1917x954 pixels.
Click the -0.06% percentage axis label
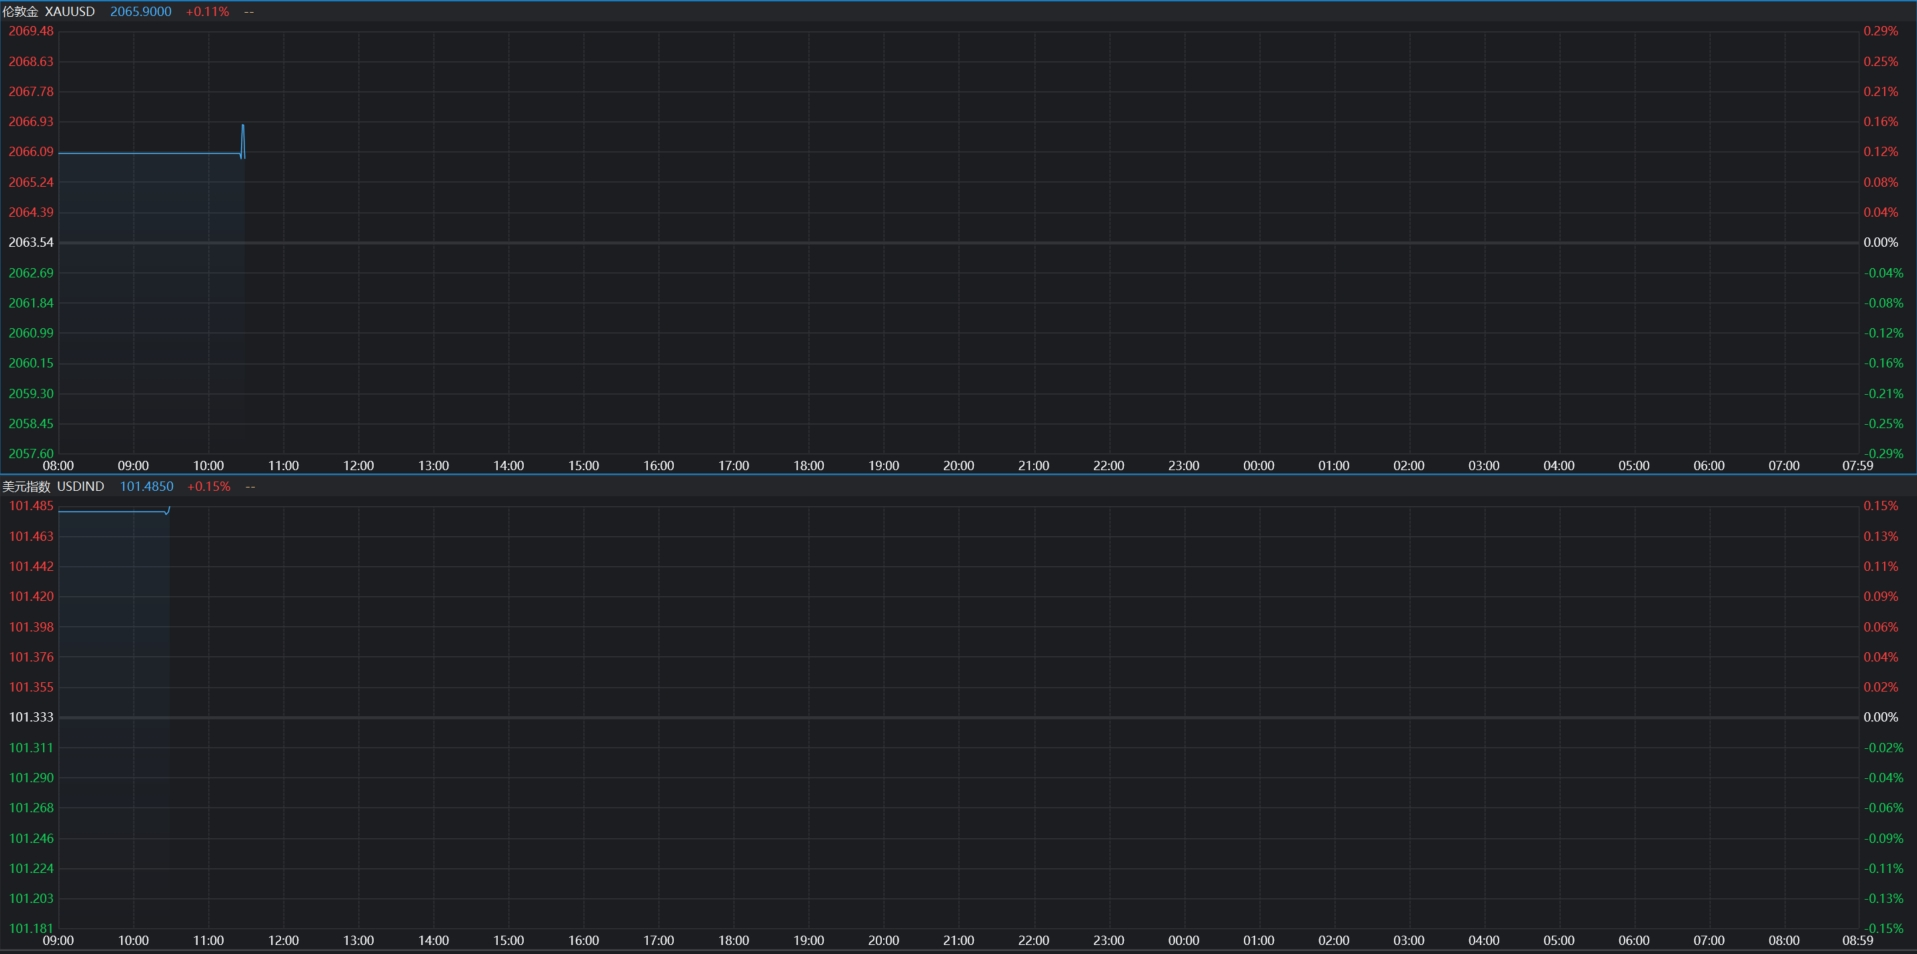tap(1883, 808)
